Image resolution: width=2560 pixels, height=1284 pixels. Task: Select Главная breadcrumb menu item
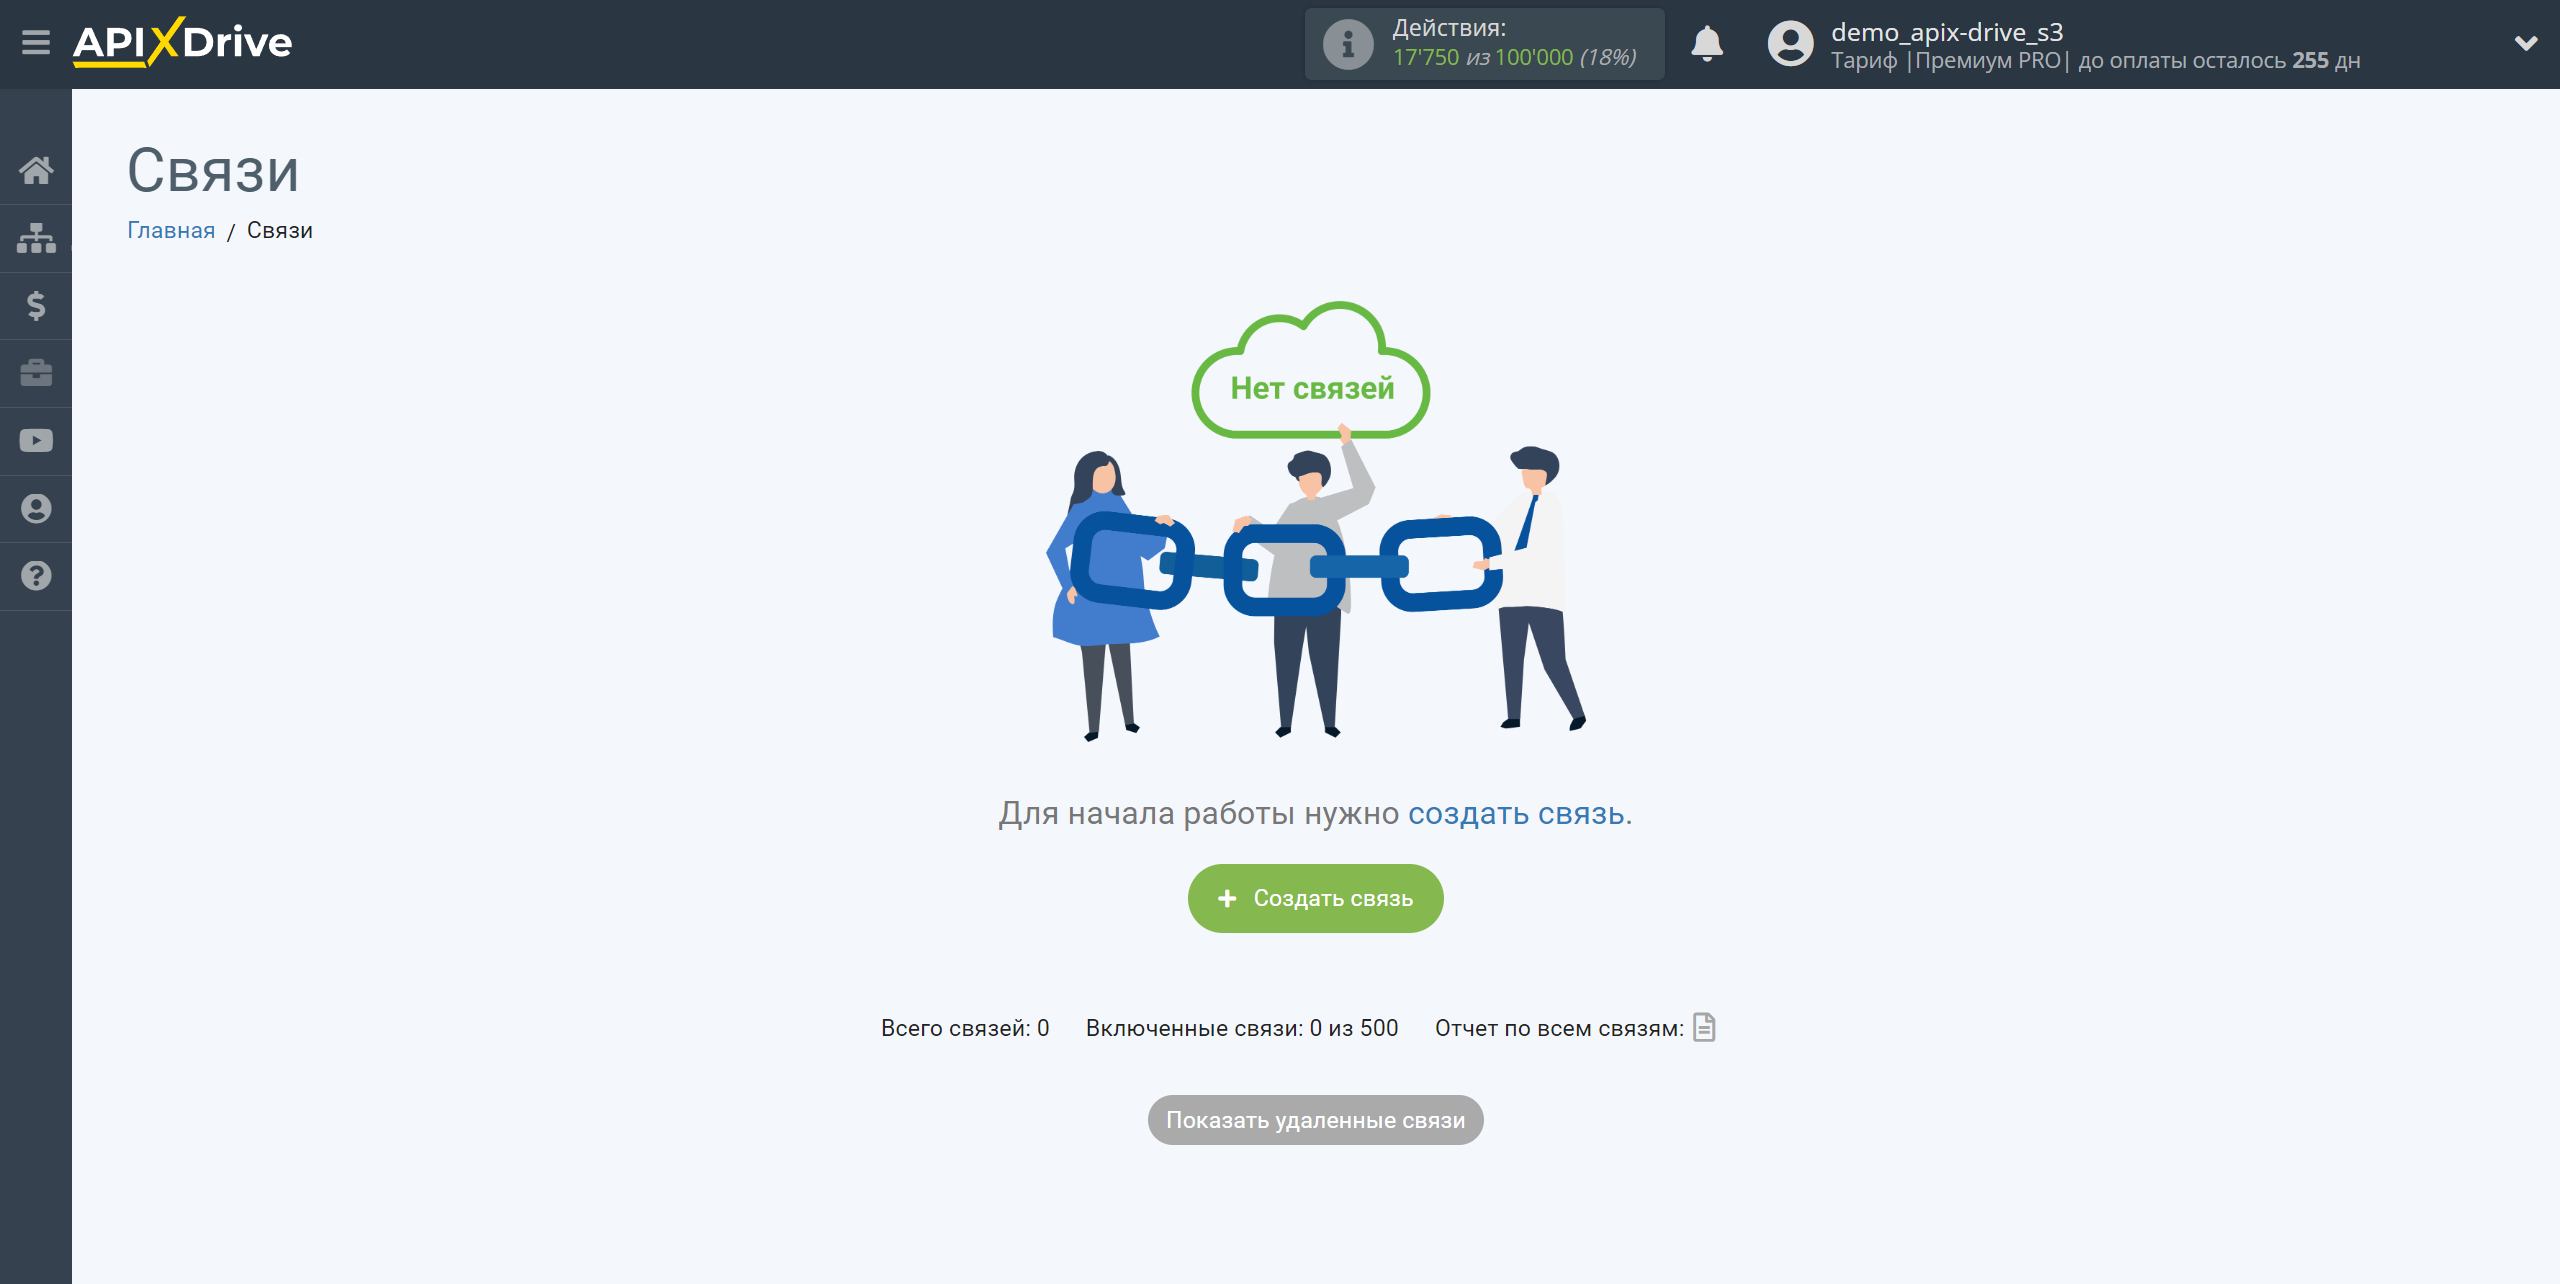click(172, 229)
